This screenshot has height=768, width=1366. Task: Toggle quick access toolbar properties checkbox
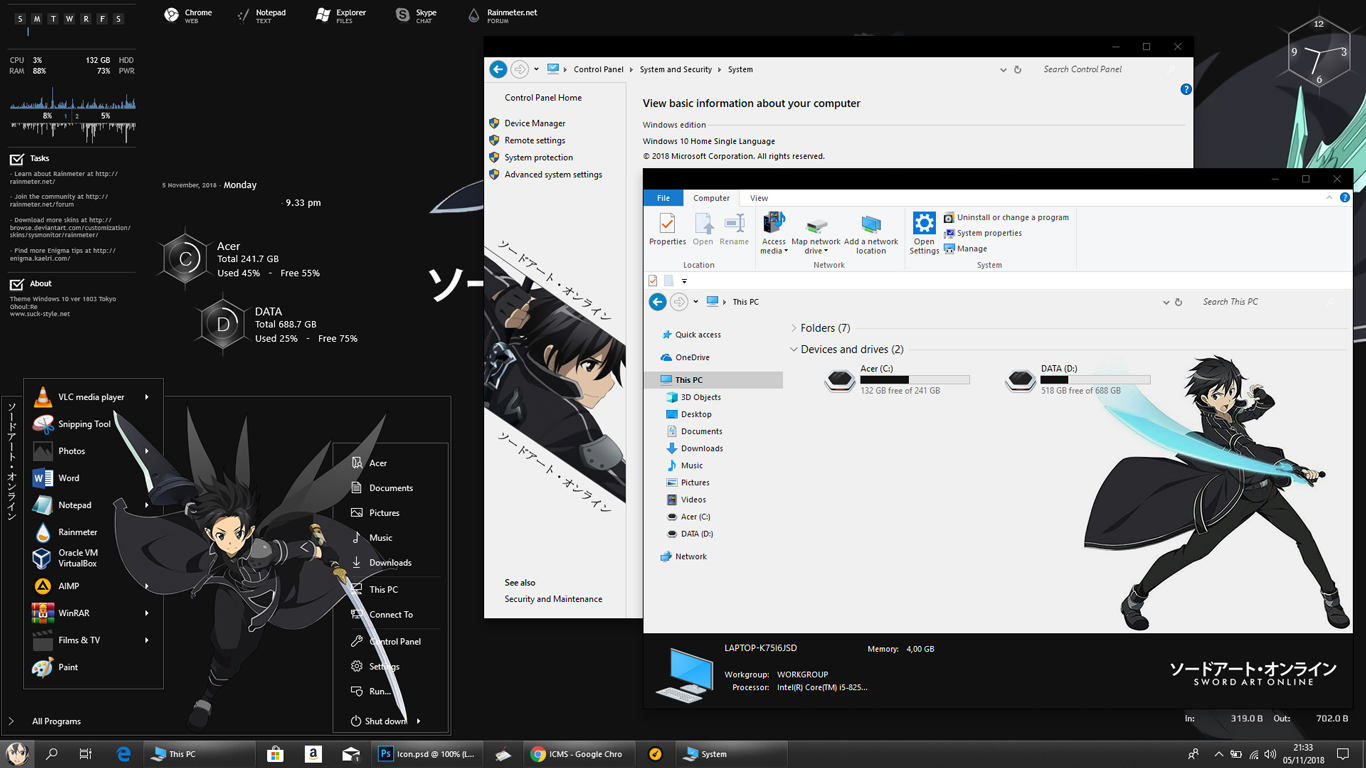coord(653,281)
